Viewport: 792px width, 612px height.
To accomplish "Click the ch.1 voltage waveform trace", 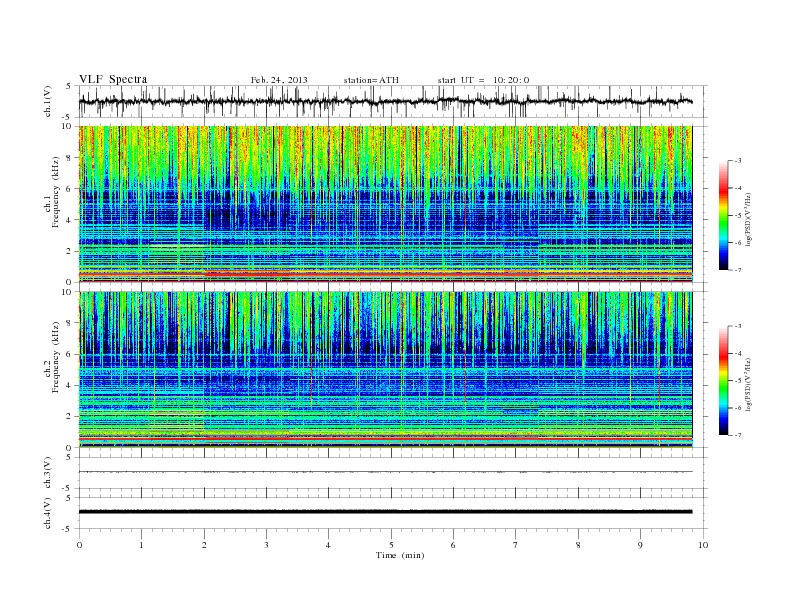I will 385,101.
